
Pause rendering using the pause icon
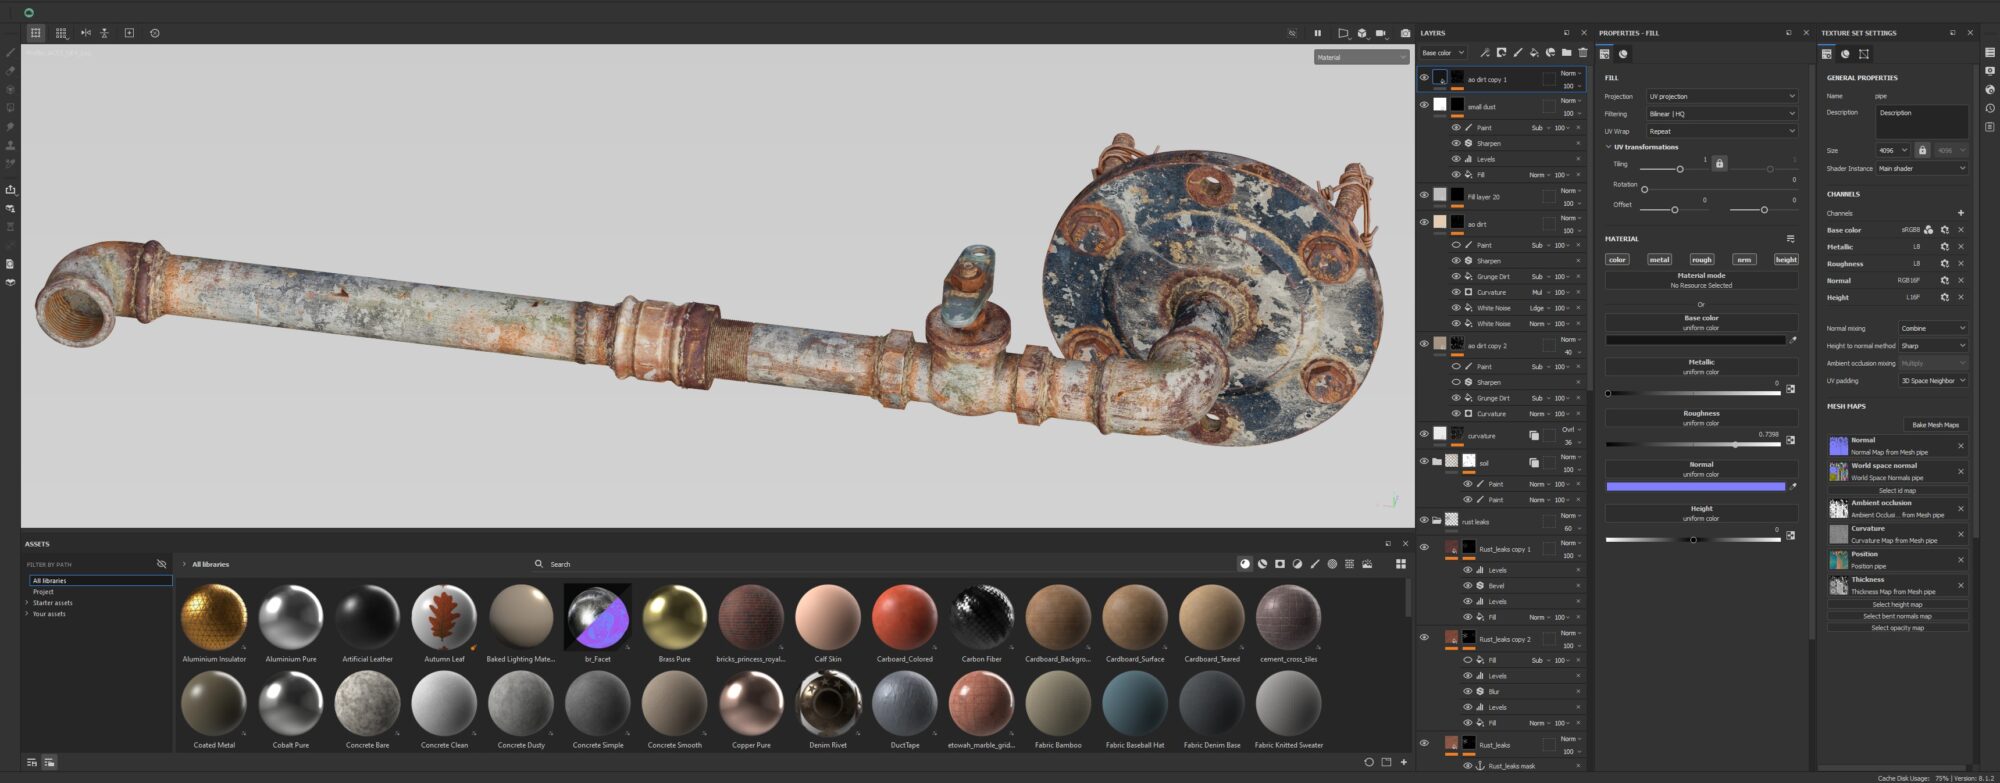point(1317,33)
